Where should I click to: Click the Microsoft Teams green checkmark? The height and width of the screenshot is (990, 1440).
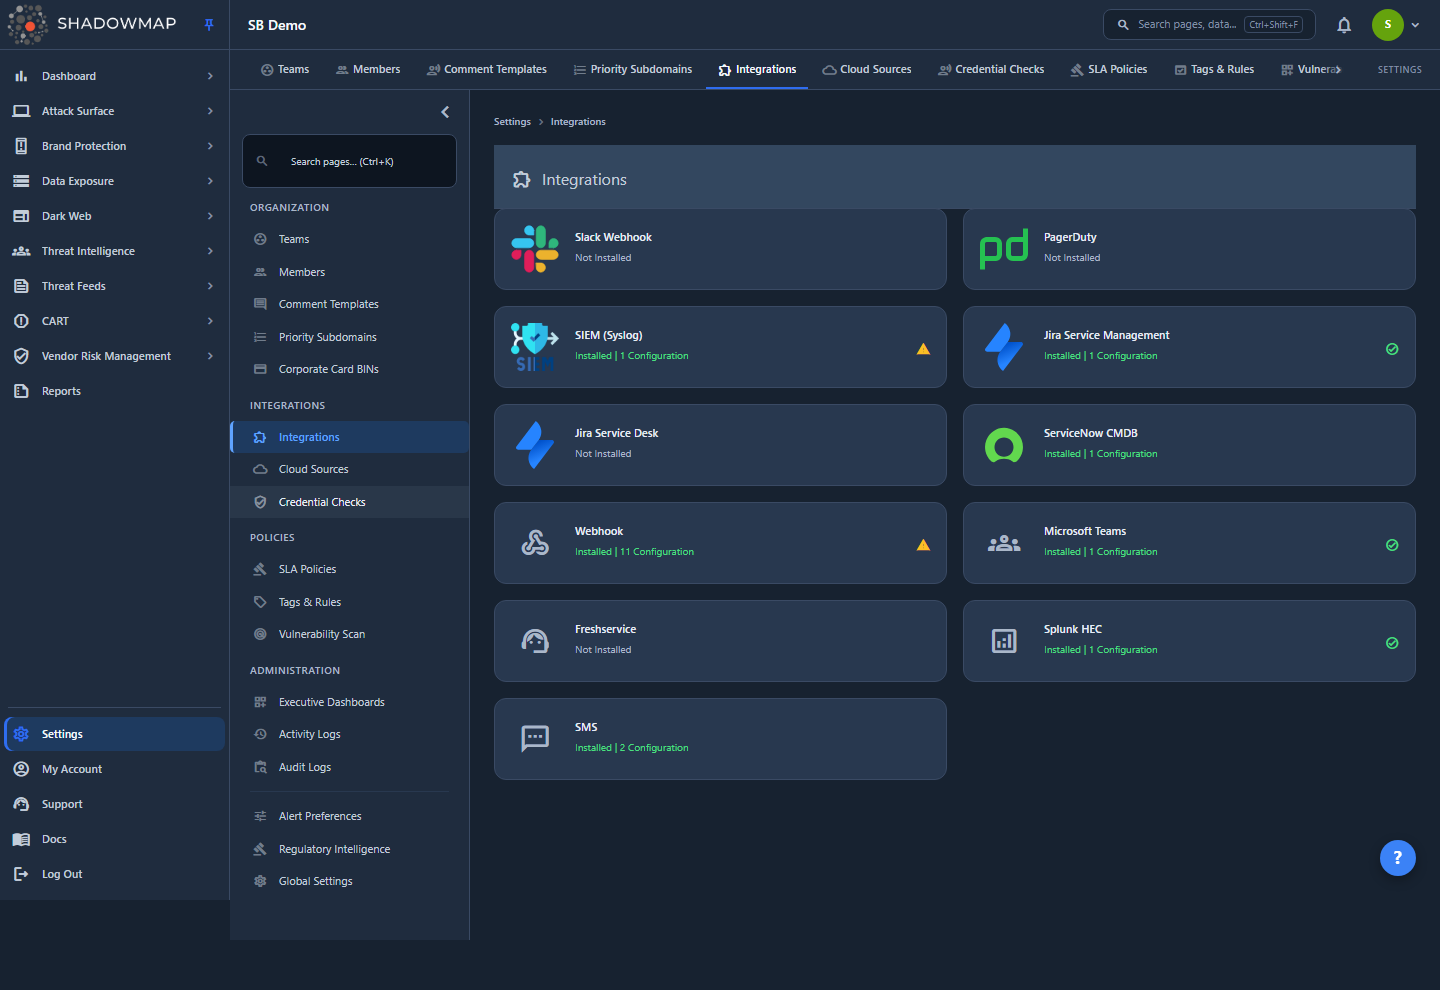pyautogui.click(x=1392, y=545)
